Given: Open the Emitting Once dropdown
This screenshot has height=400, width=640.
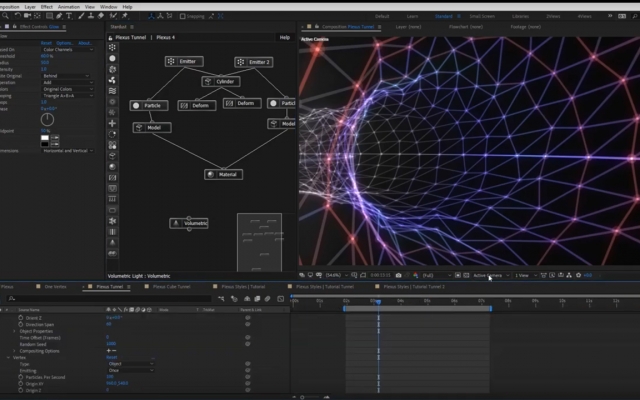Looking at the screenshot, I should tap(131, 370).
